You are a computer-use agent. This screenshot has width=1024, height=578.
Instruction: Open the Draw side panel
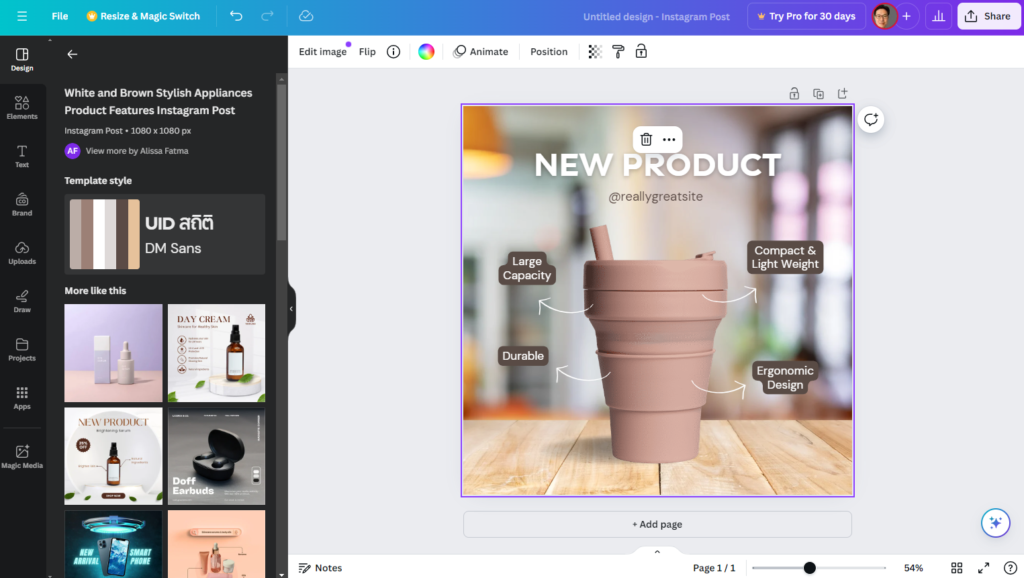click(22, 301)
